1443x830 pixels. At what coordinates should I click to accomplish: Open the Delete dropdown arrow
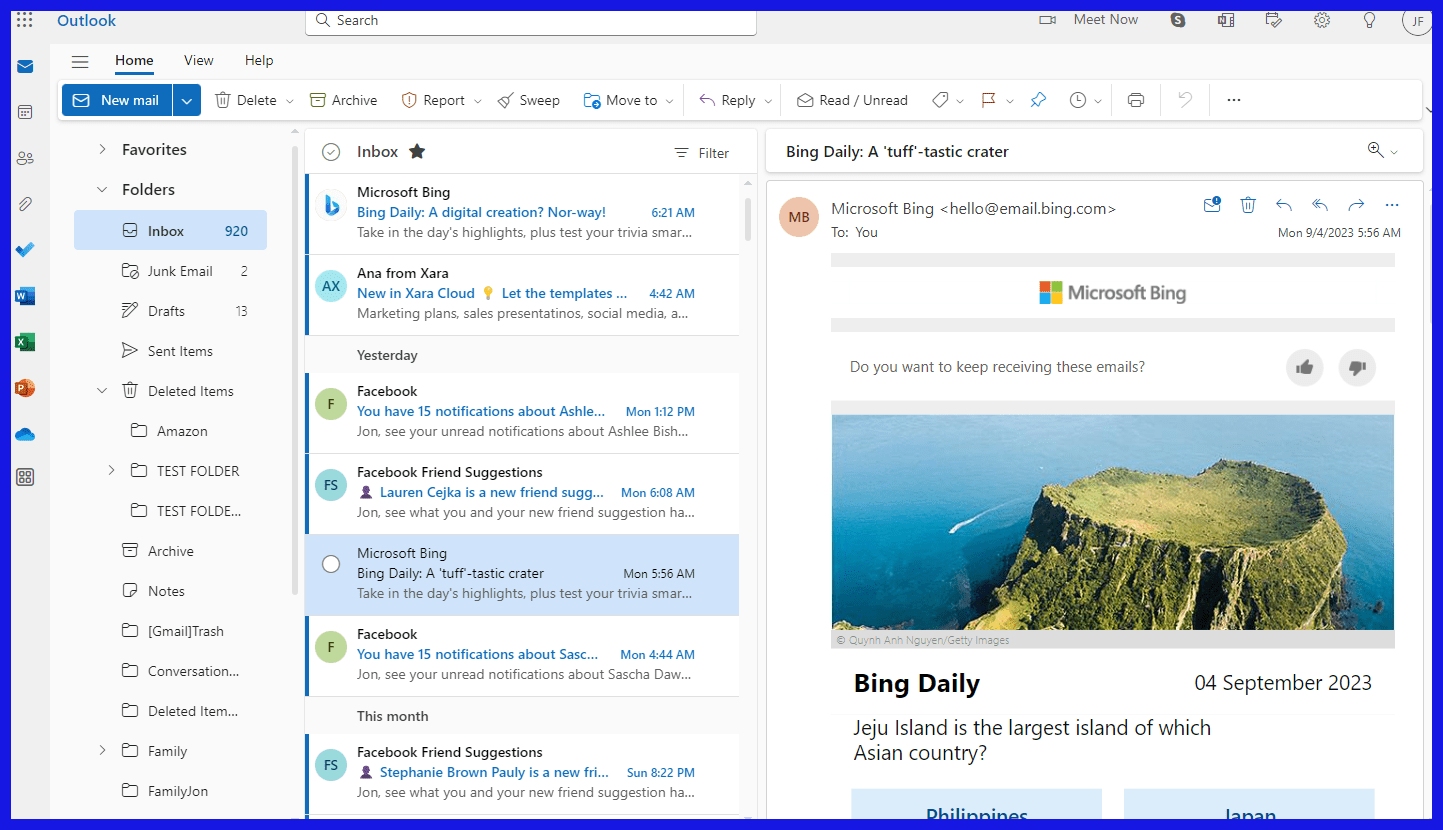(x=290, y=101)
